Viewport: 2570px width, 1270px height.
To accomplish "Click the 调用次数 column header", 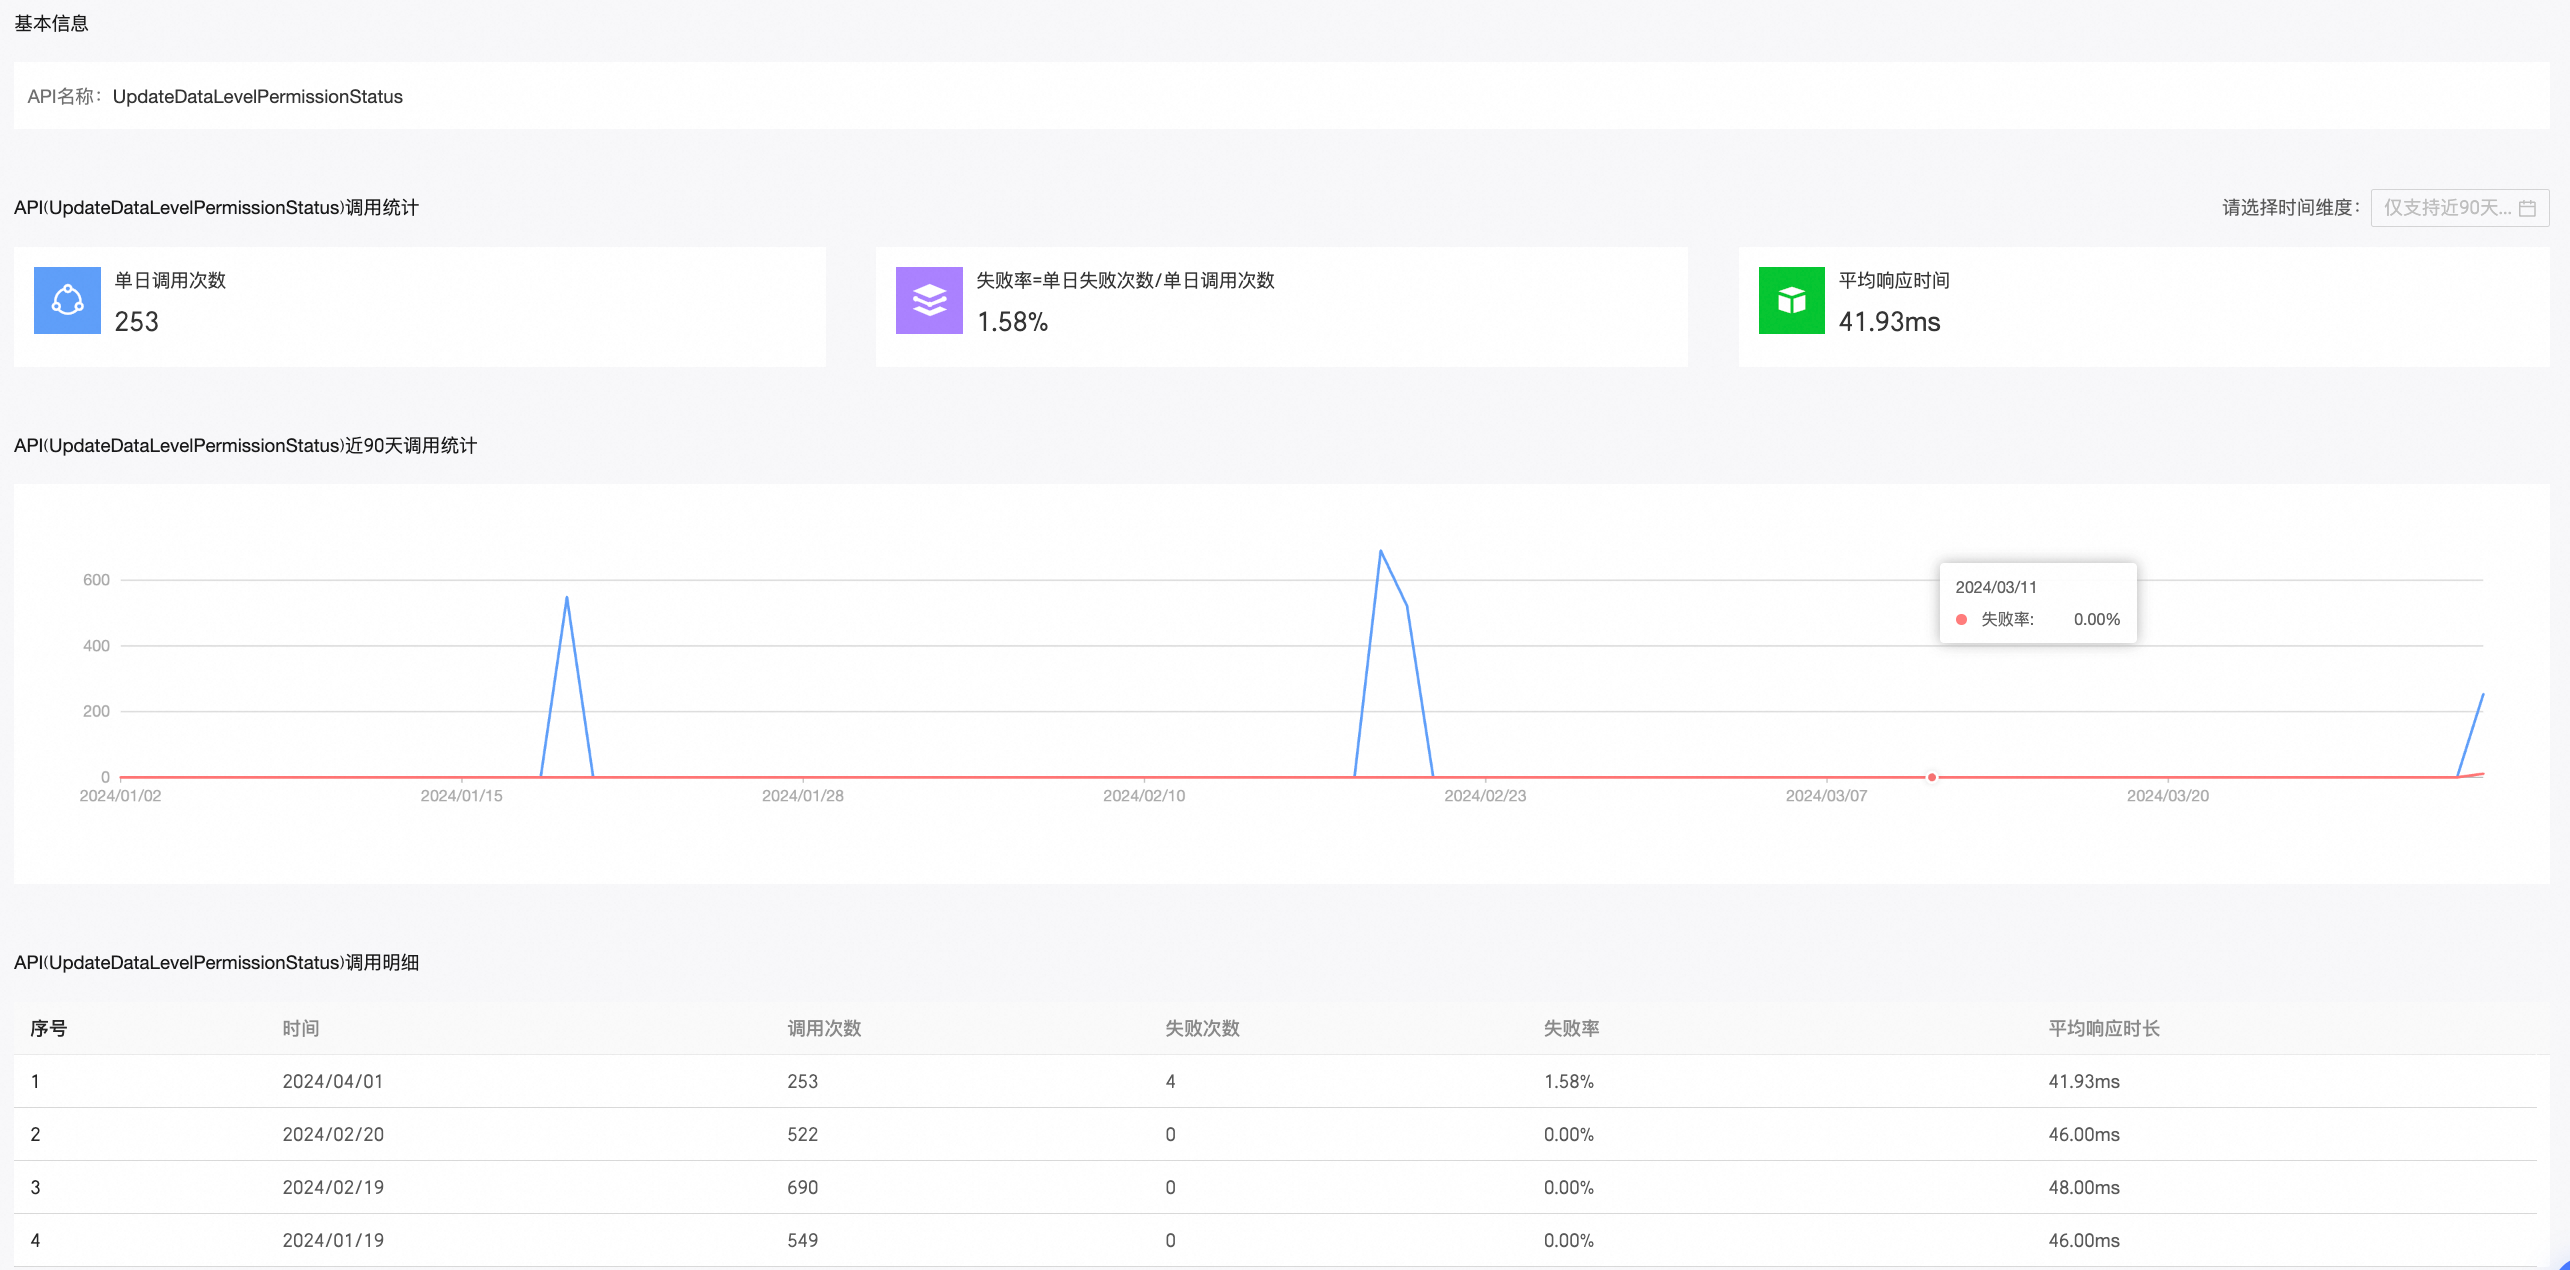I will [x=824, y=1028].
